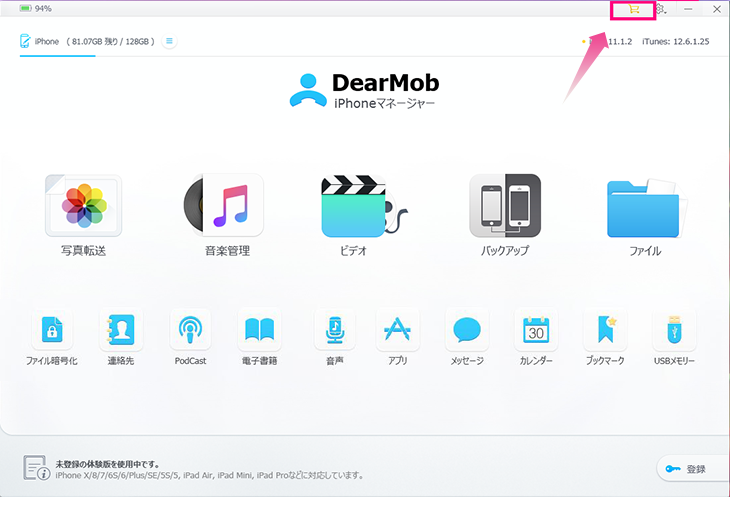Open 音楽管理 music manager
The image size is (730, 510).
pos(224,205)
